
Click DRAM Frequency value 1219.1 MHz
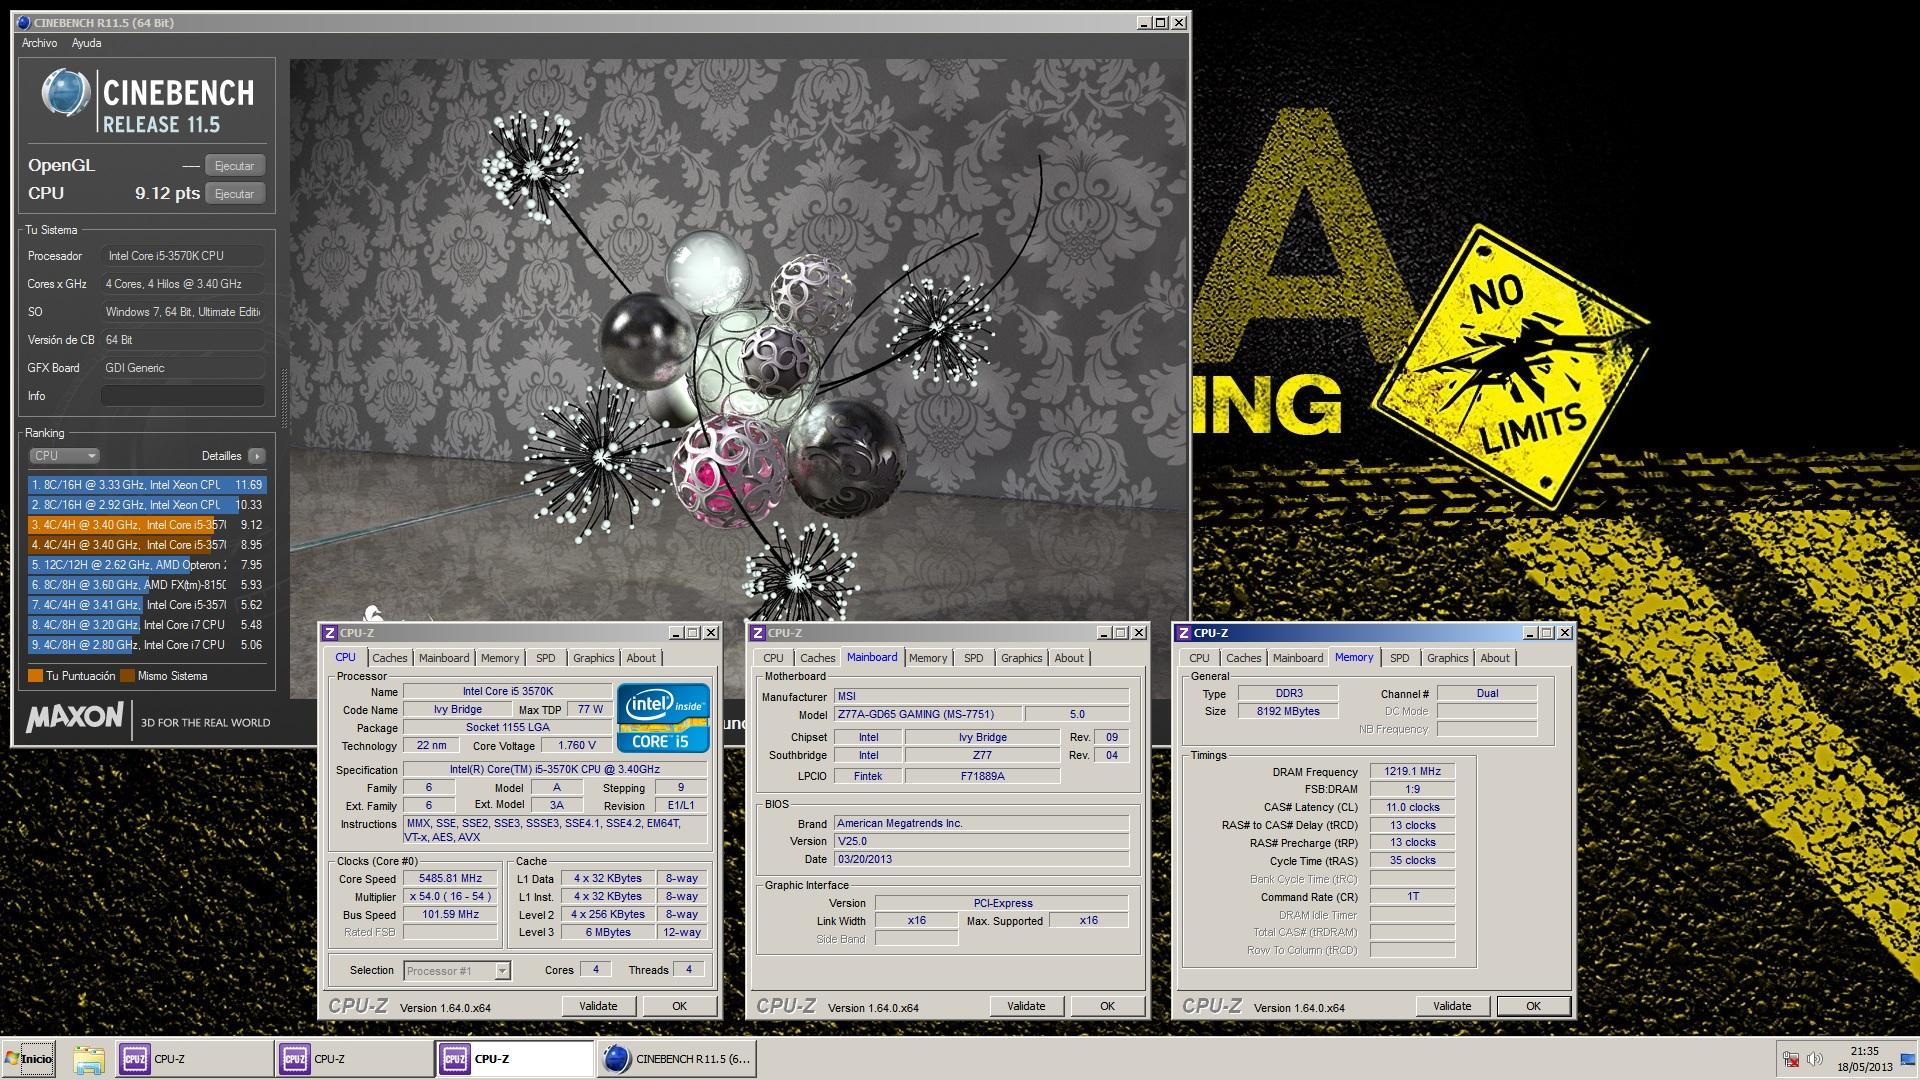pyautogui.click(x=1412, y=772)
